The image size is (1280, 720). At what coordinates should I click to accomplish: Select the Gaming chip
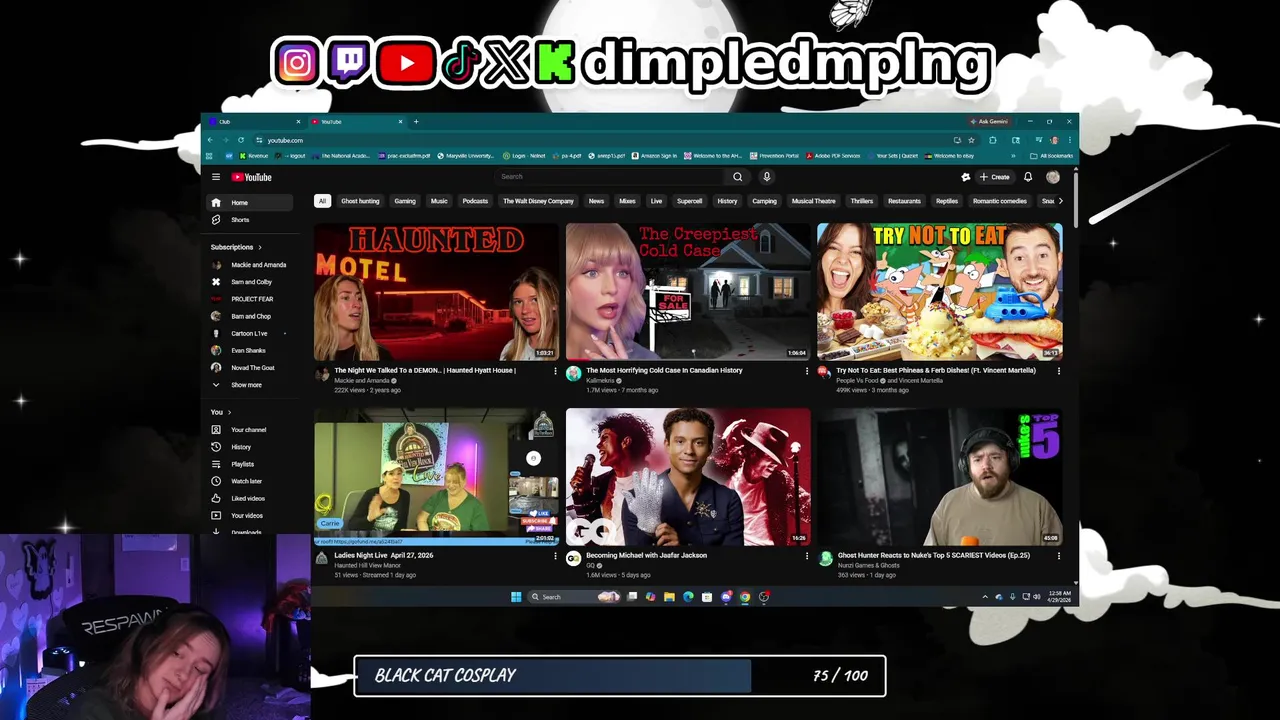click(405, 201)
